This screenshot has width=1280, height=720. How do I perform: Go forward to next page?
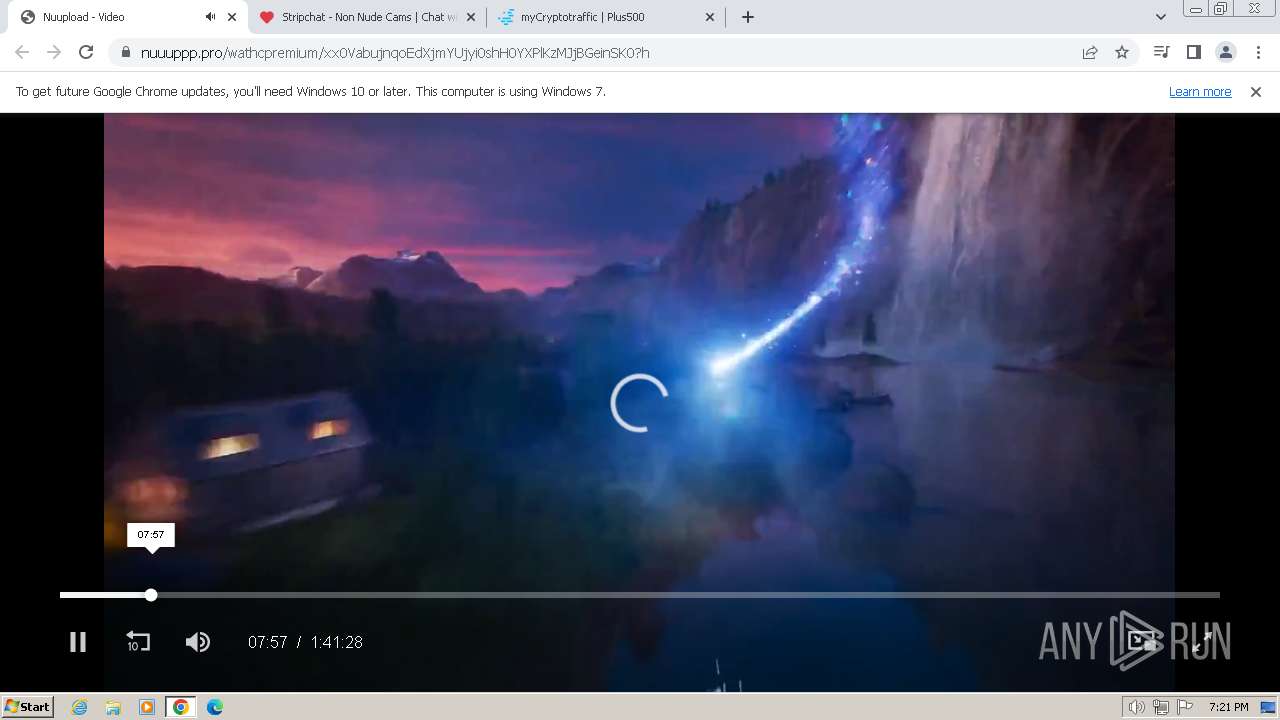tap(54, 52)
